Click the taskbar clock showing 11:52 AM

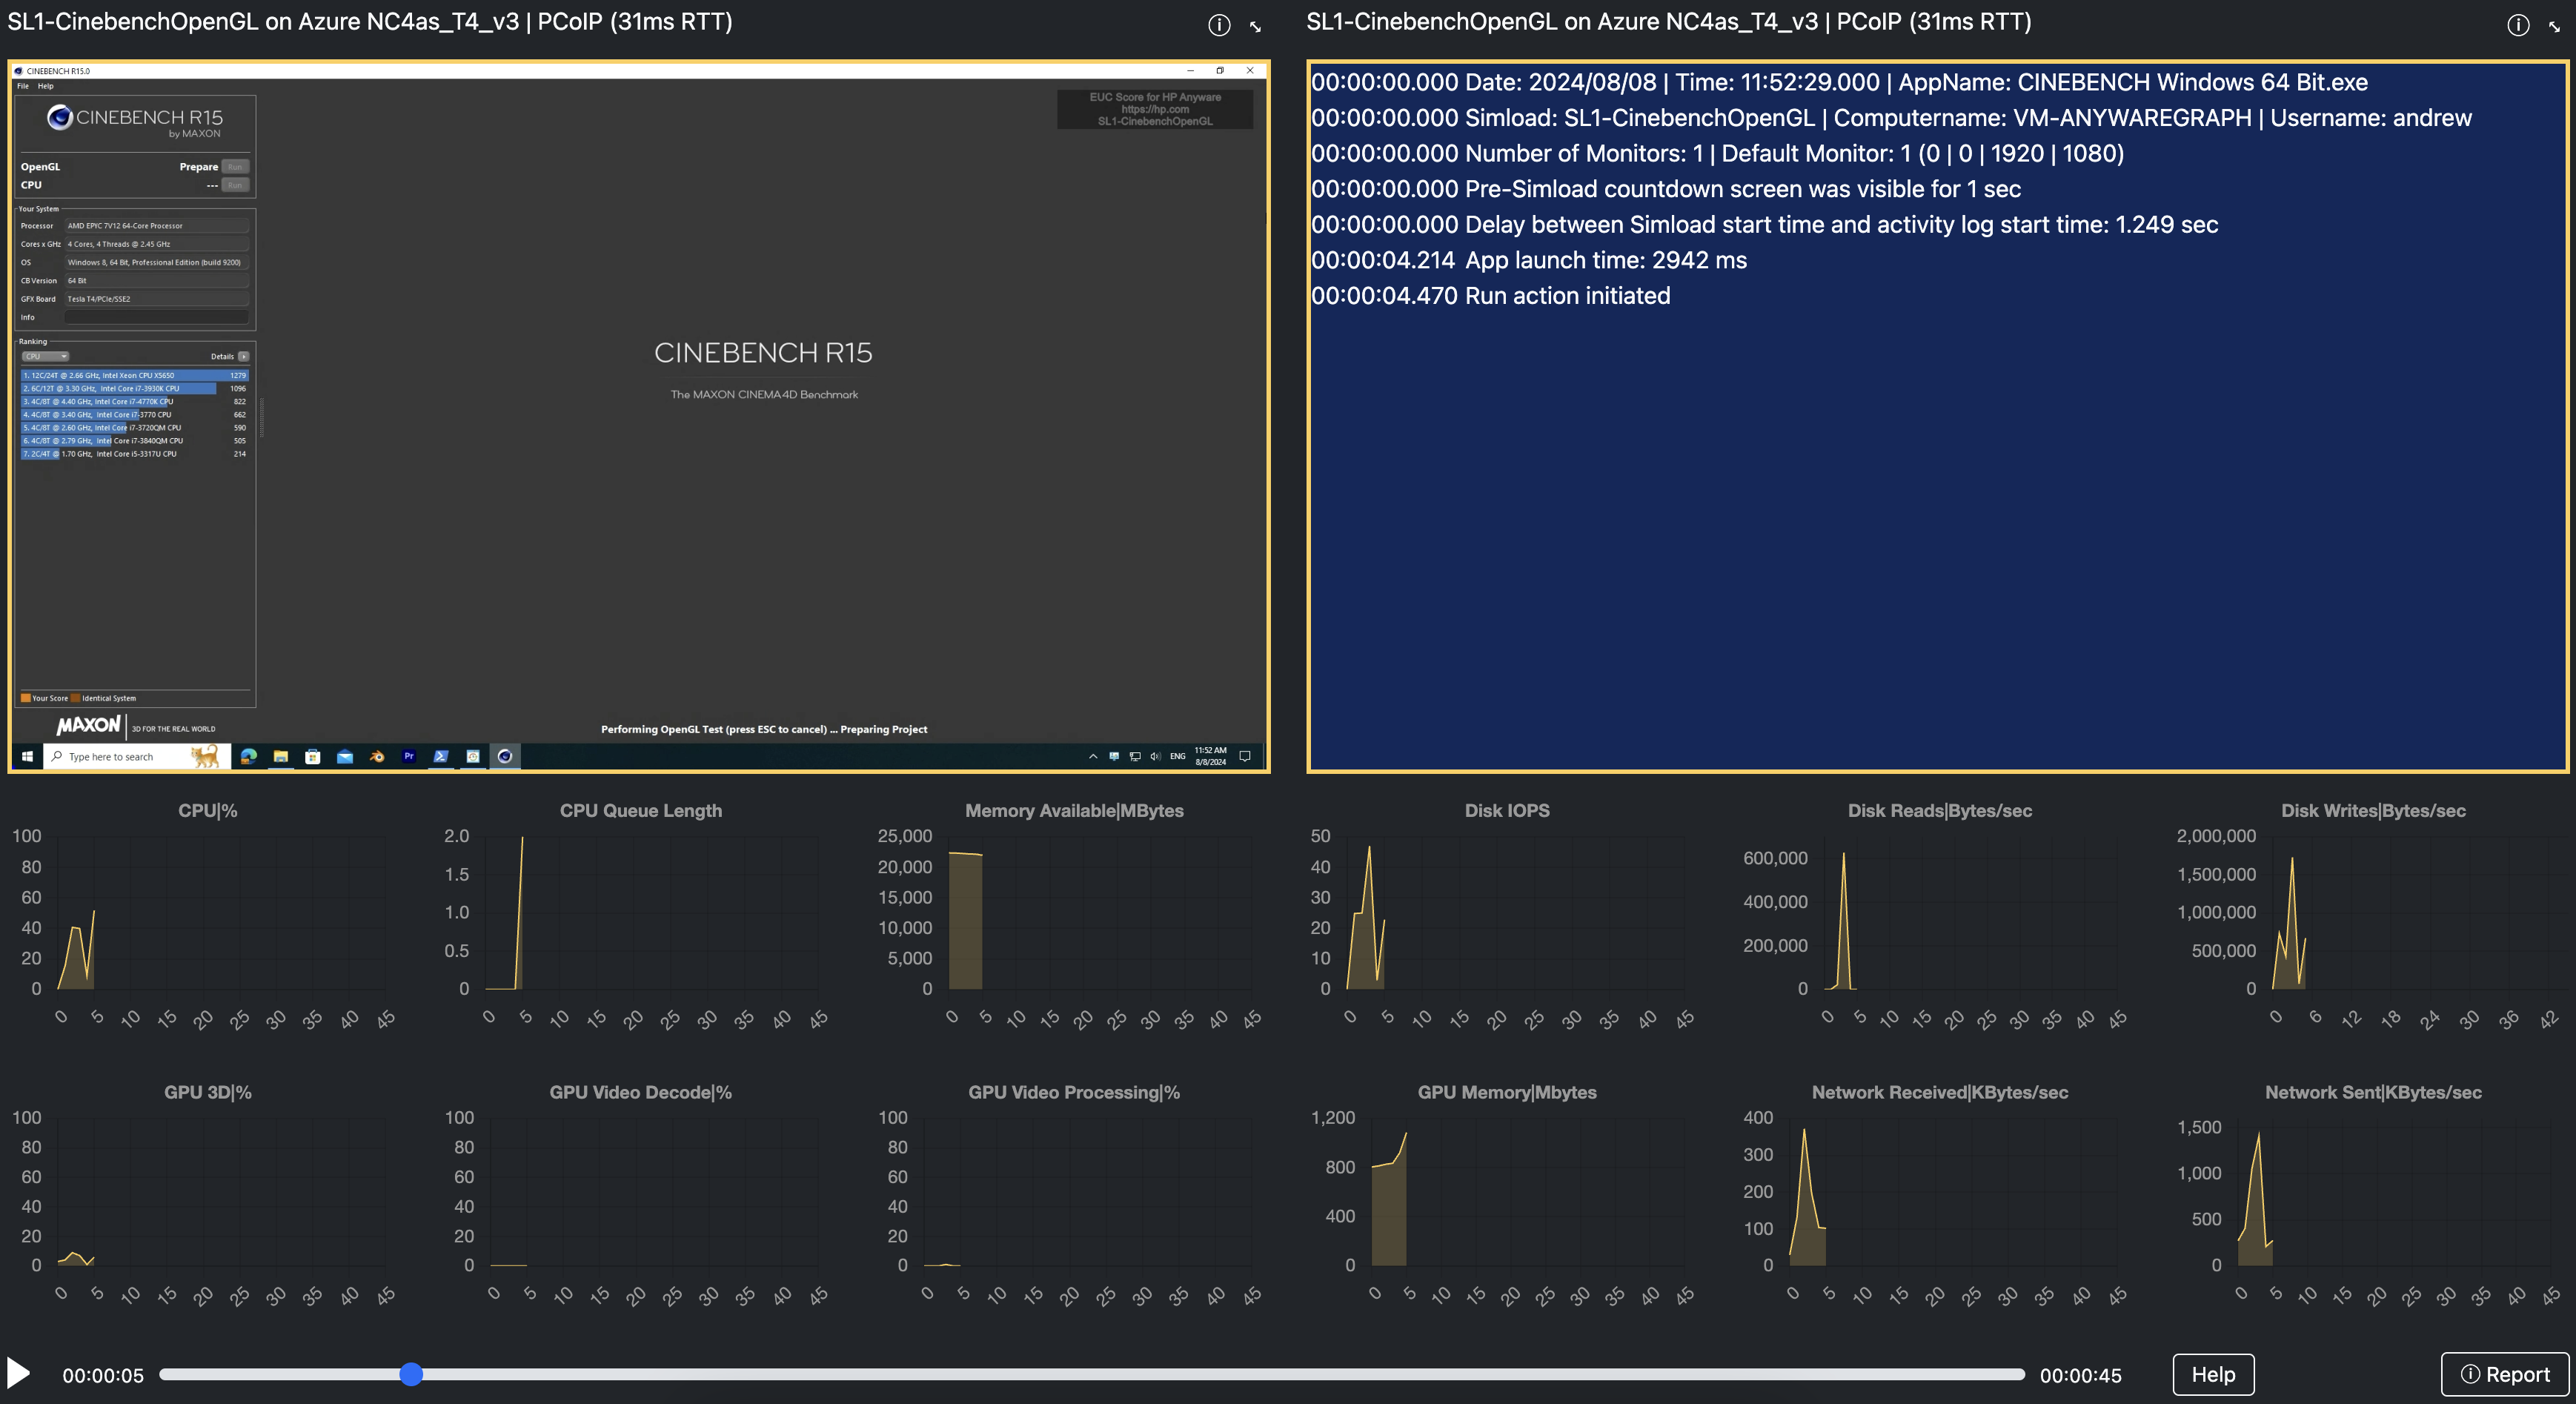click(1210, 756)
